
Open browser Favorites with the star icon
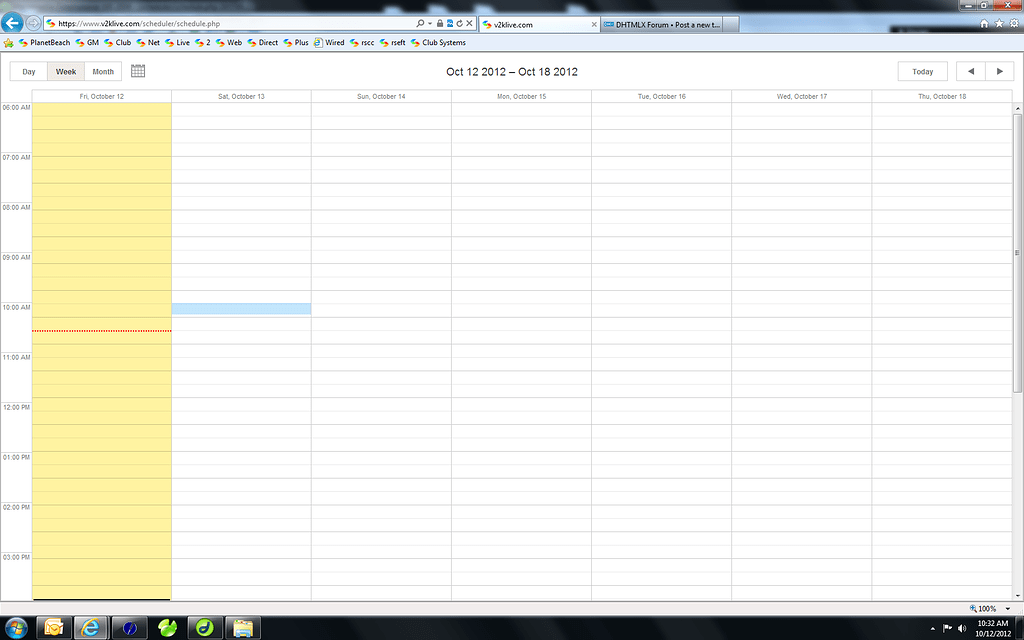1000,22
